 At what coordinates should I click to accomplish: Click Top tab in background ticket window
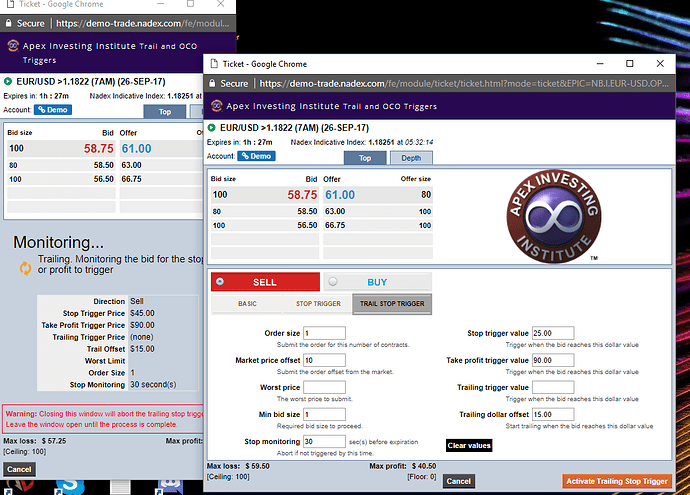pyautogui.click(x=165, y=112)
